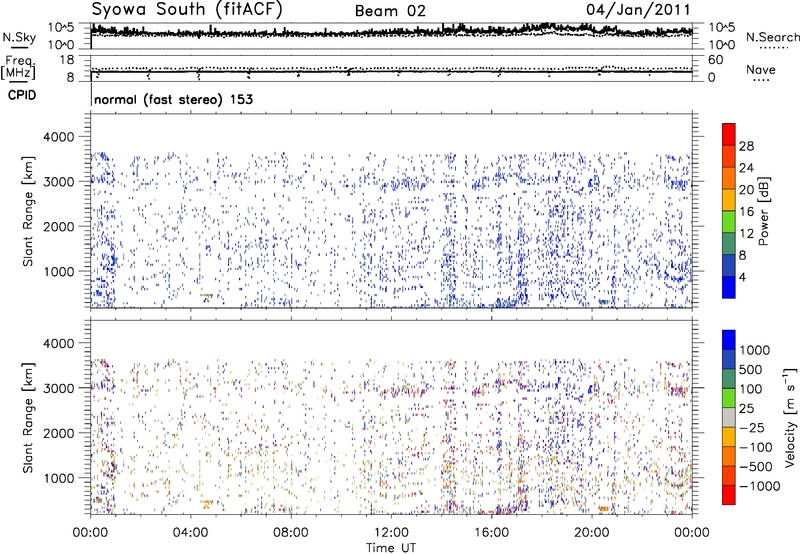
Task: Click the 'Power [dB]' colorbar label
Action: pyautogui.click(x=763, y=211)
